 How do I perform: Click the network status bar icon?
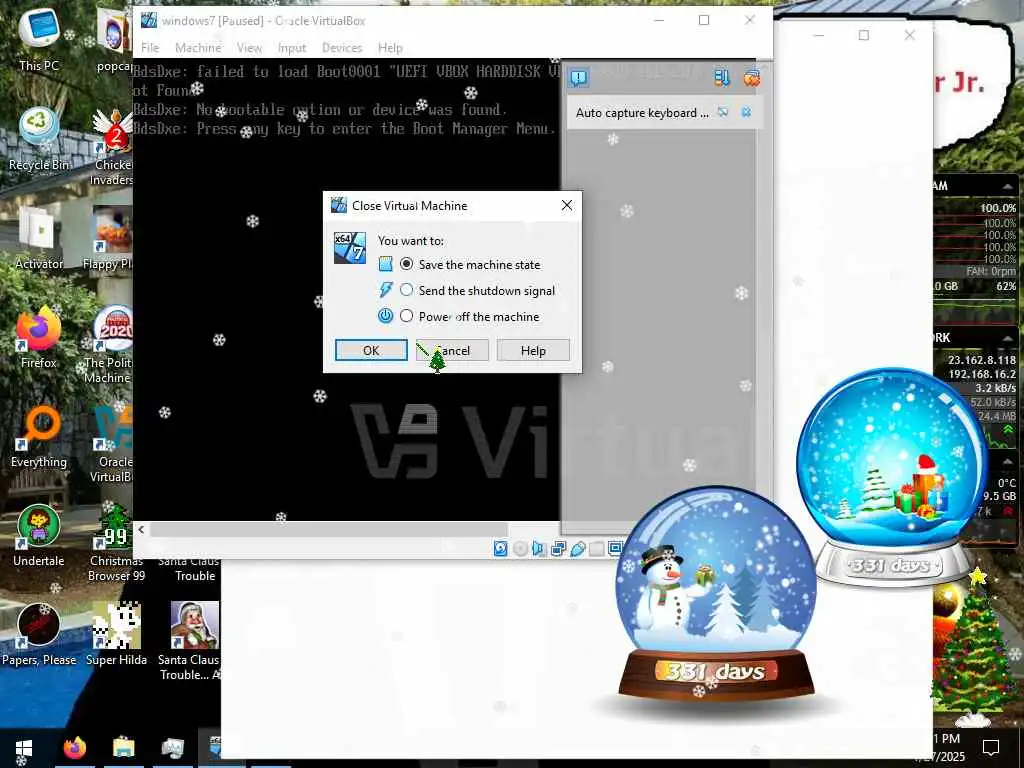point(558,549)
